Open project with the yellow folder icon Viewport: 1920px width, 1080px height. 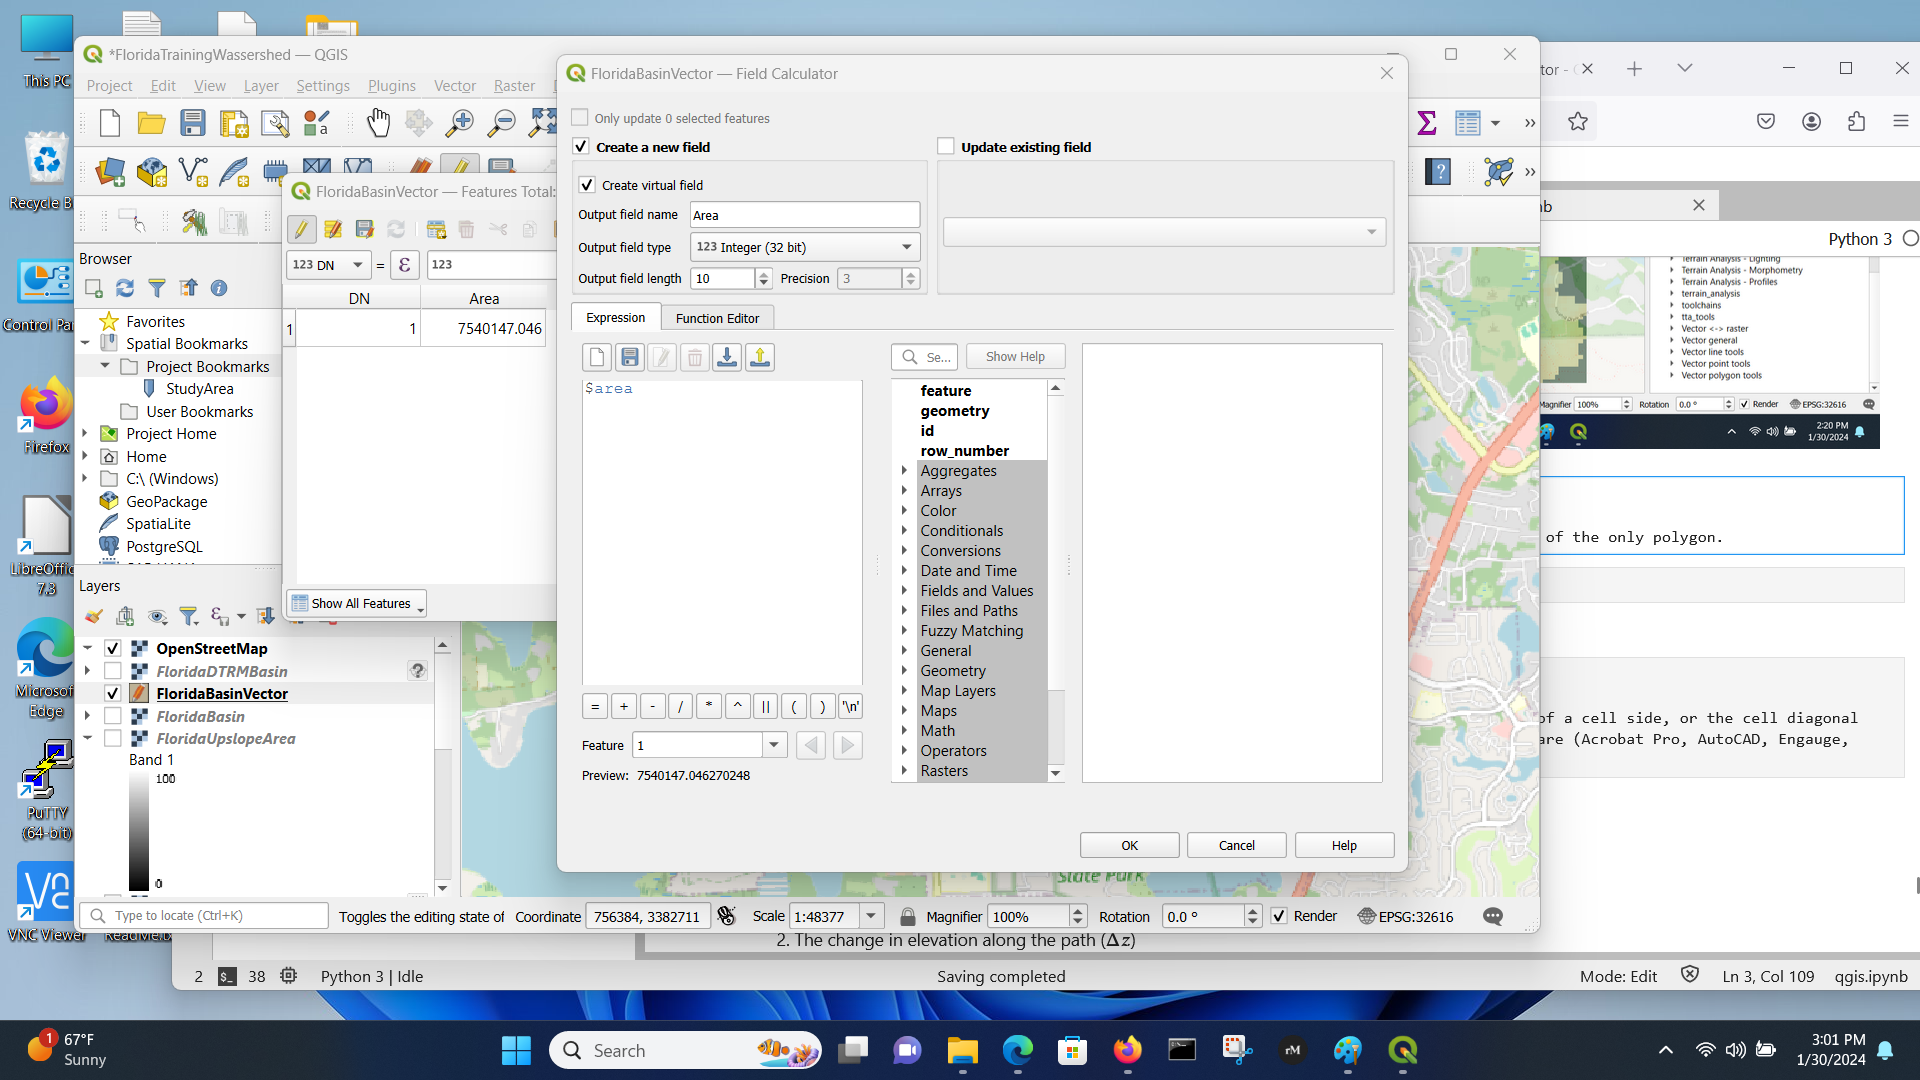[151, 123]
